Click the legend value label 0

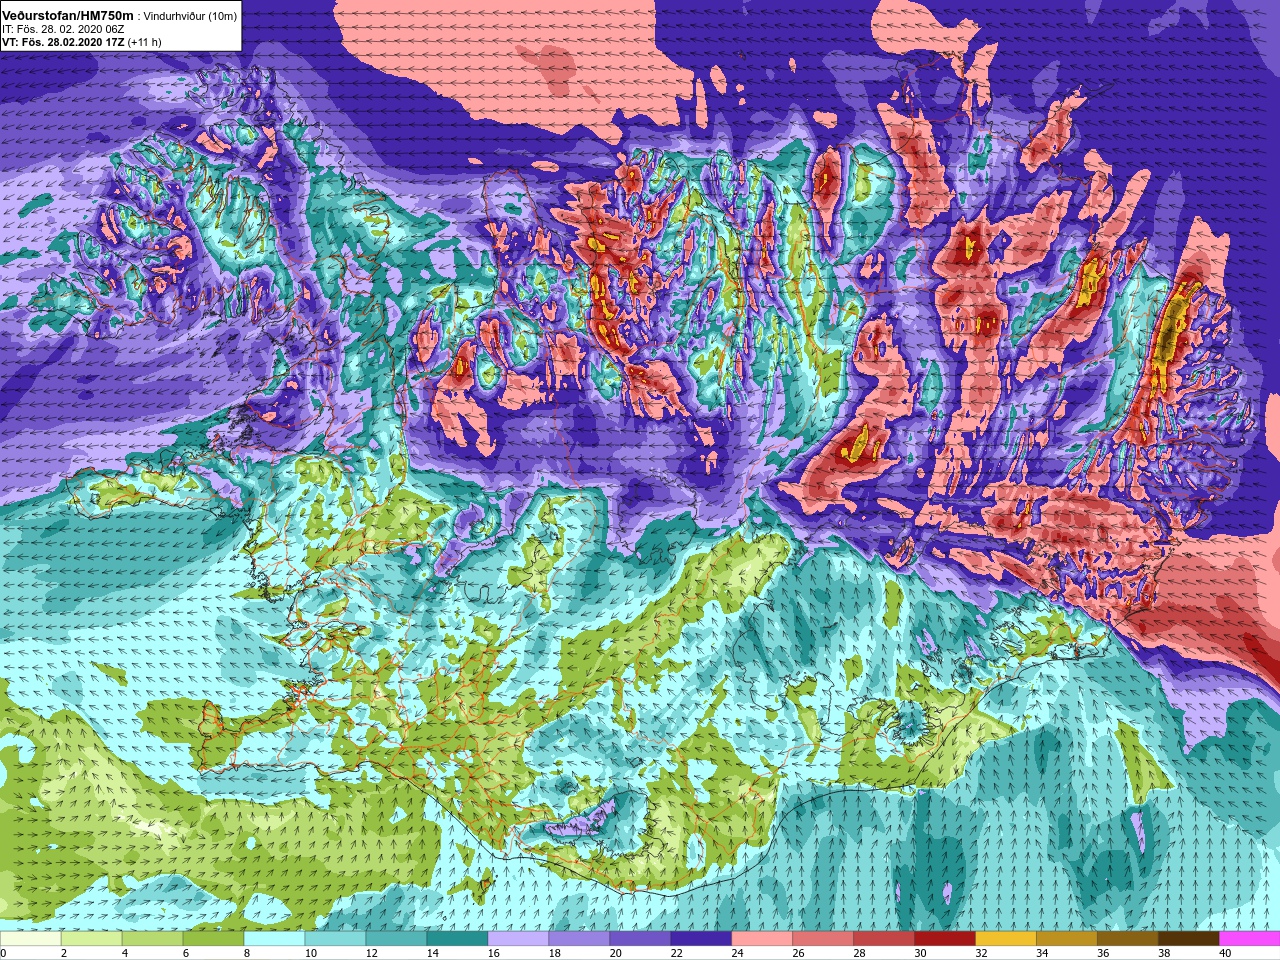(3, 953)
